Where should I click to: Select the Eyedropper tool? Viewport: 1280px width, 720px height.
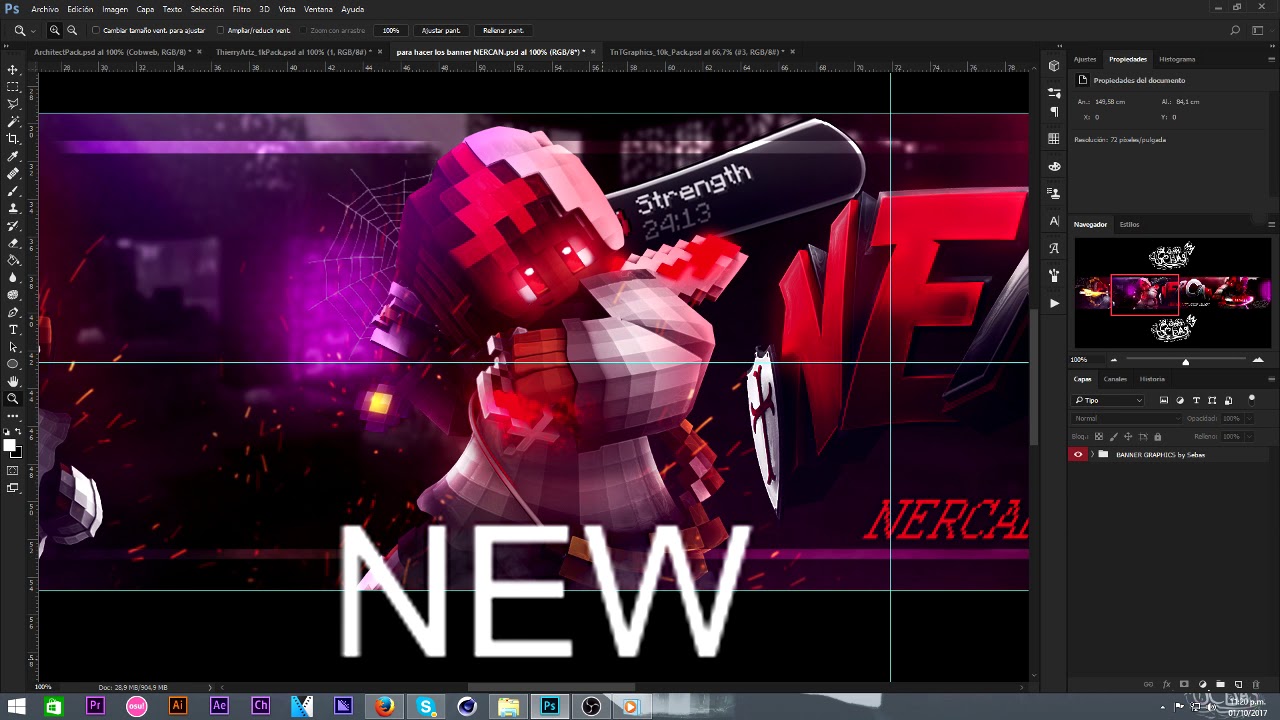click(13, 156)
